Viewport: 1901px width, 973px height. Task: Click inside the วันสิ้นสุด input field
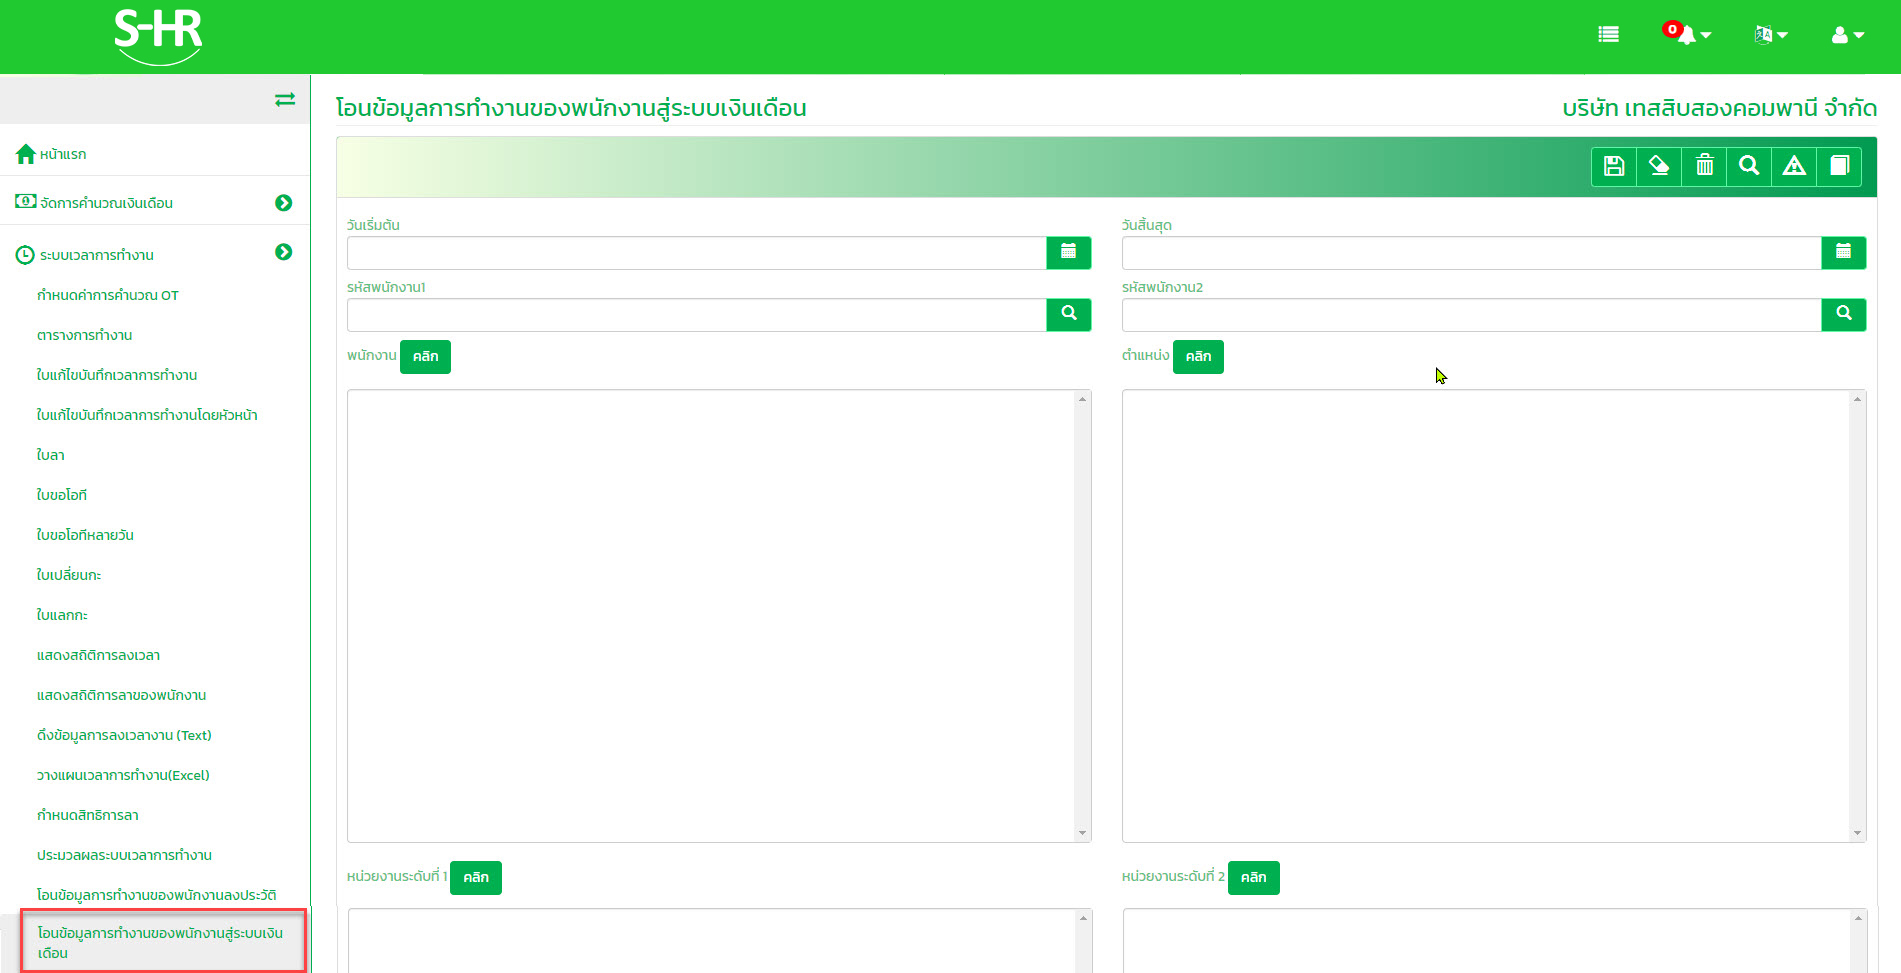pos(1470,253)
